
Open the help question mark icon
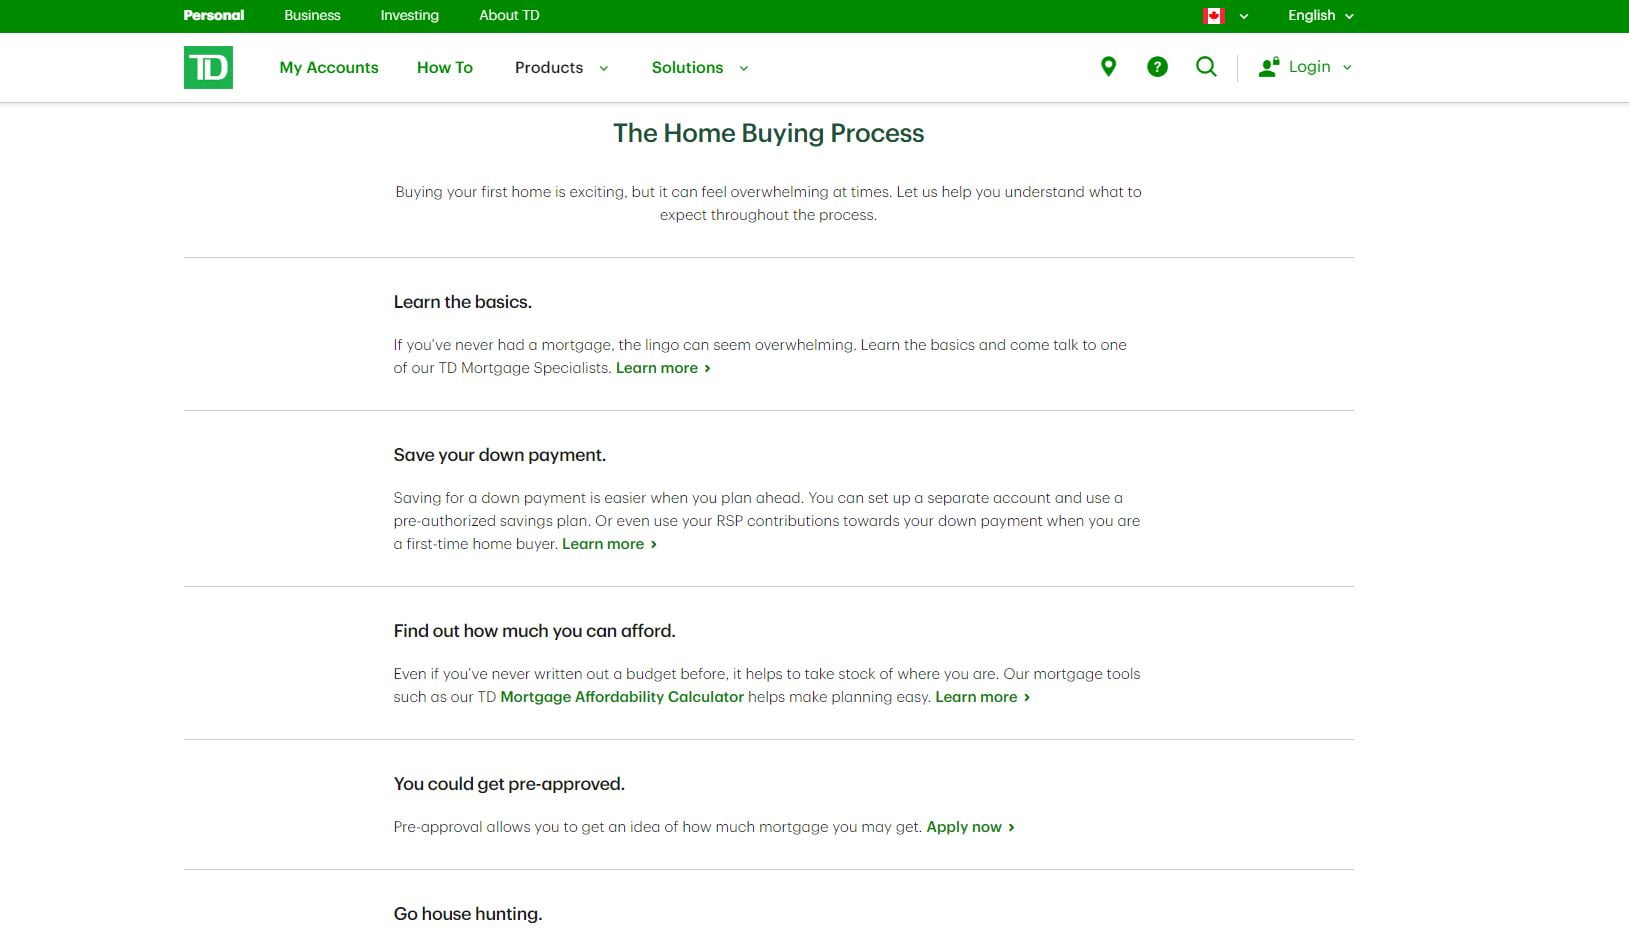pyautogui.click(x=1157, y=67)
